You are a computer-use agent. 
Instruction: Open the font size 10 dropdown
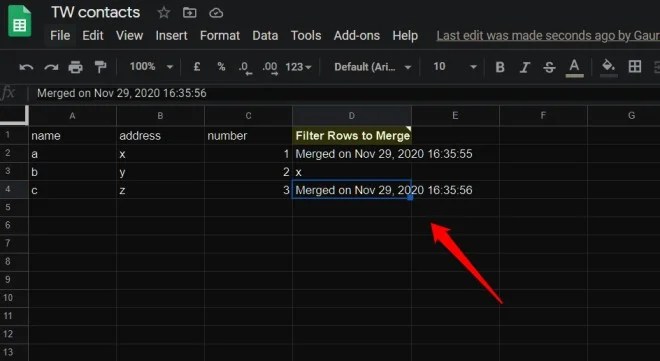pos(455,66)
